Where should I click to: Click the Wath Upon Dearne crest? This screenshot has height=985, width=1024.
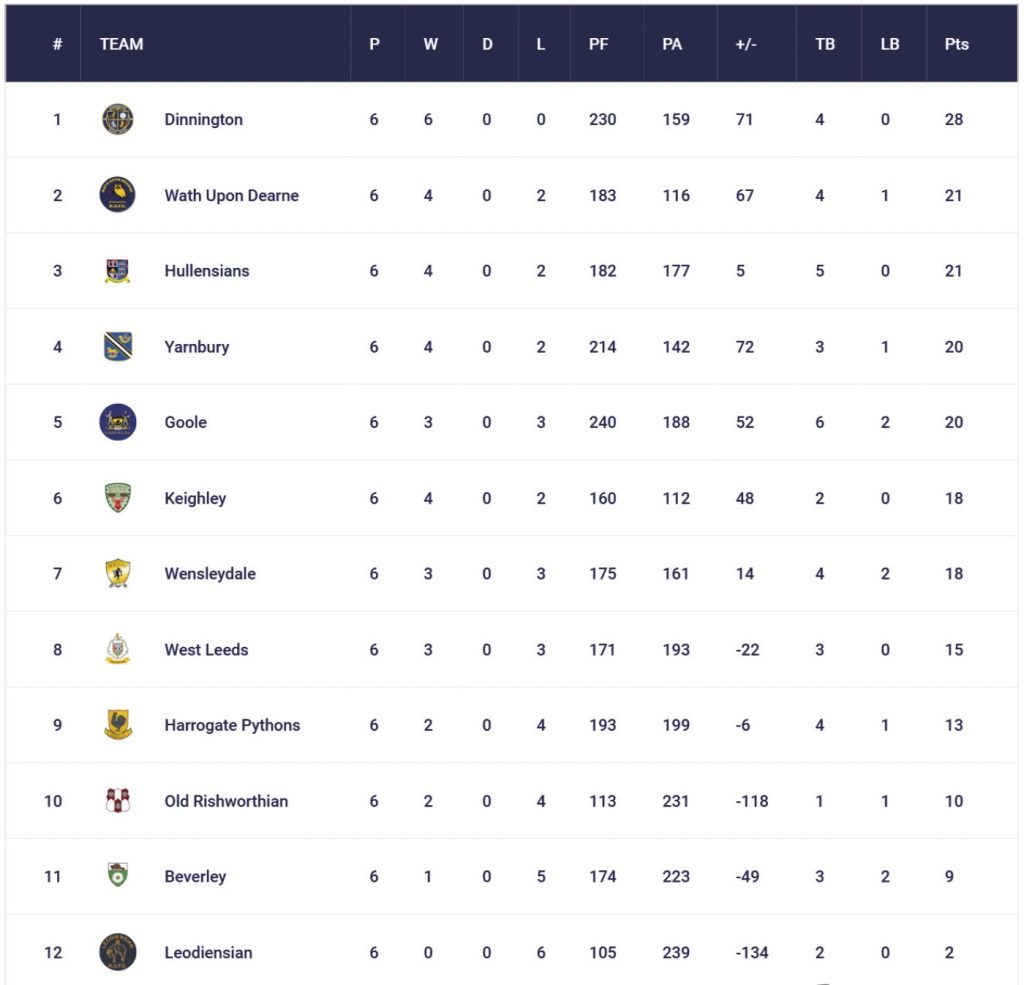coord(118,195)
